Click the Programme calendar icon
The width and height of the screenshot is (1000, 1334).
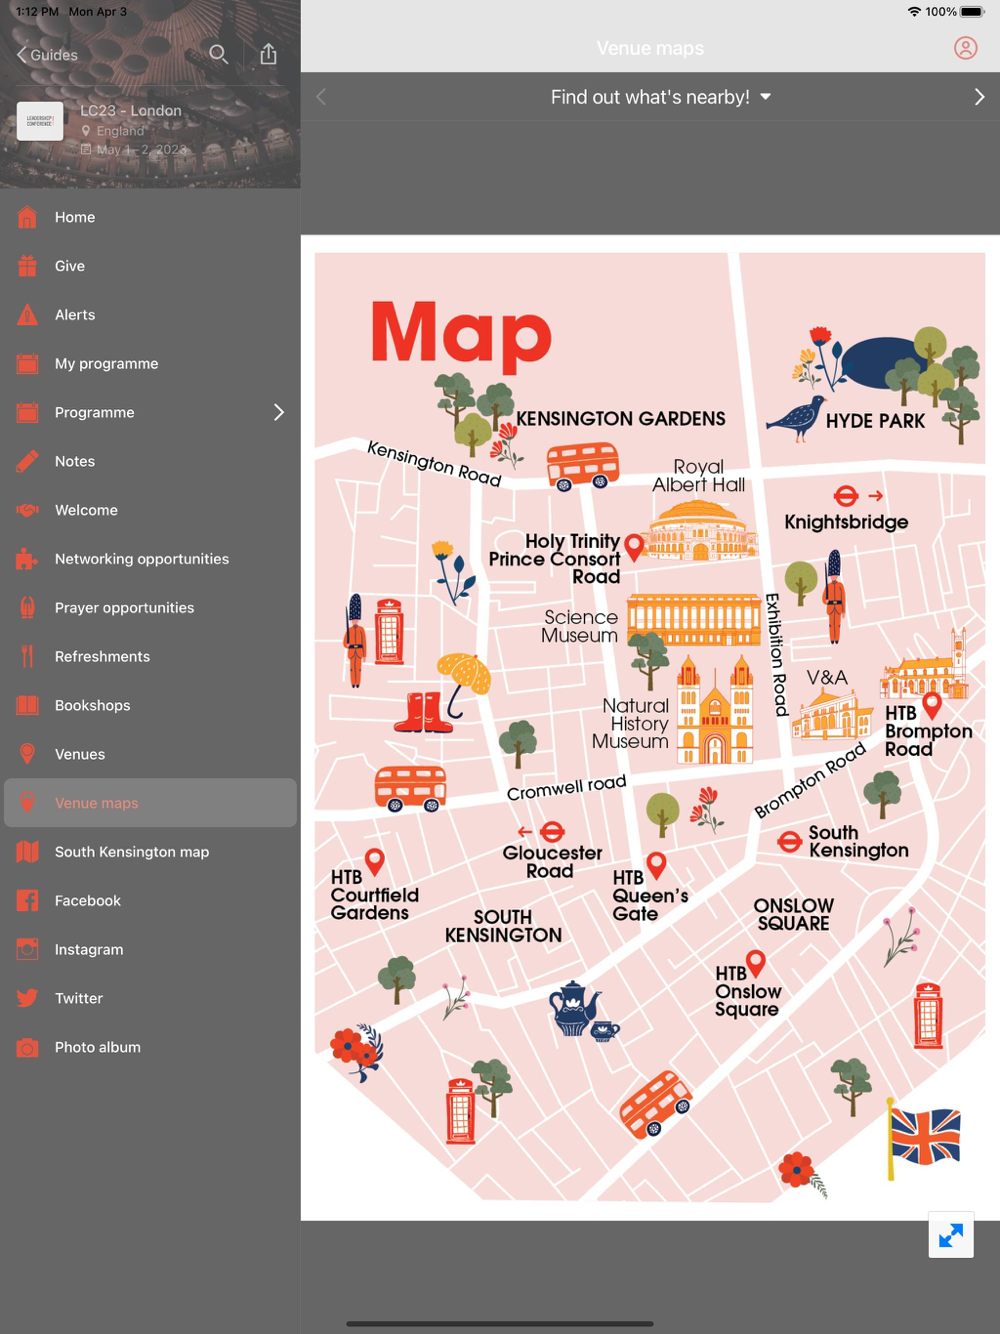pyautogui.click(x=27, y=412)
